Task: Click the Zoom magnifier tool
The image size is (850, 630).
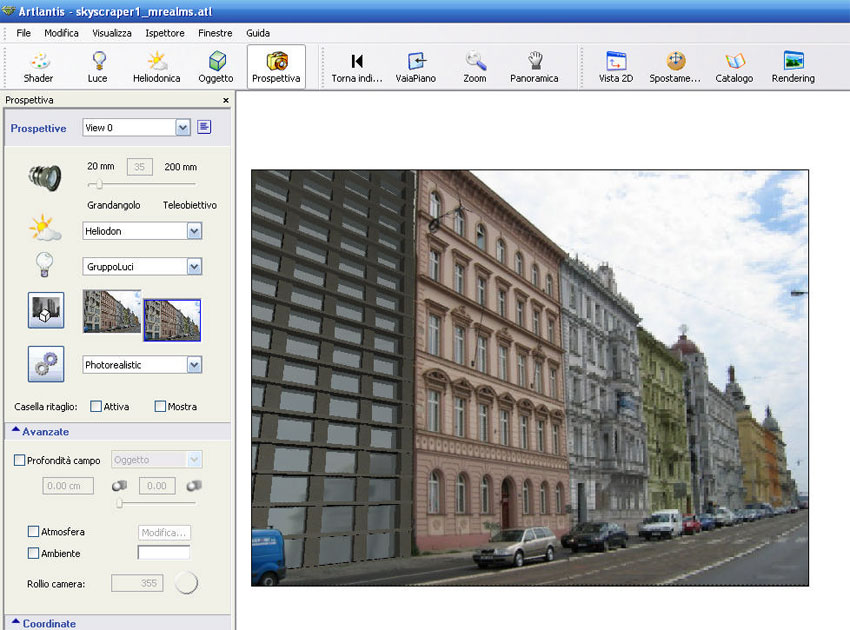Action: click(x=475, y=67)
